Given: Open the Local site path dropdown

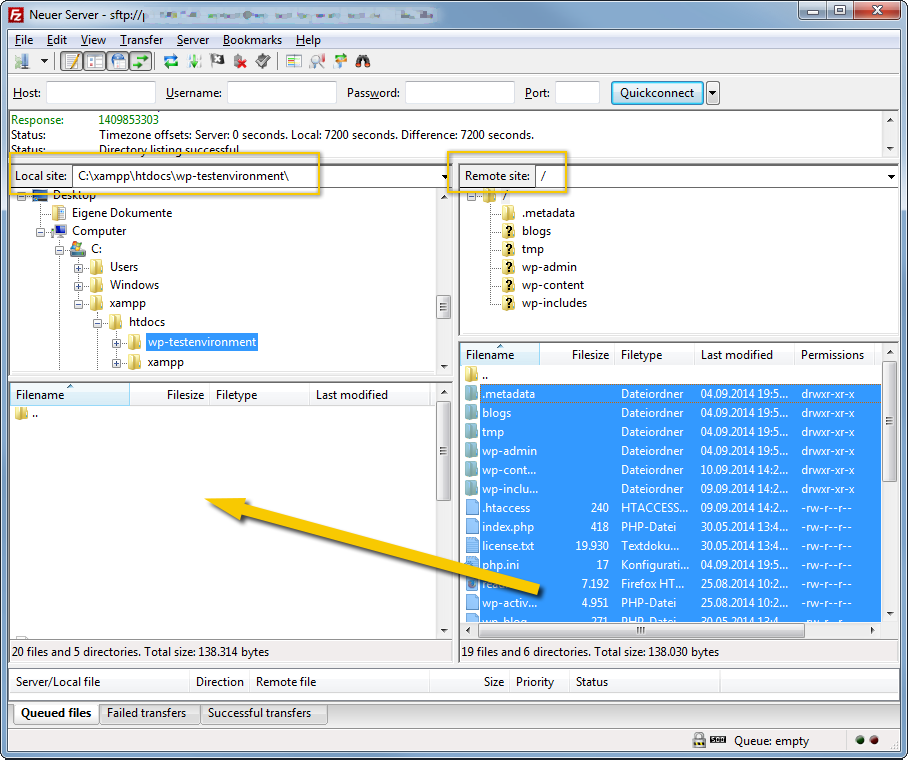Looking at the screenshot, I should 445,176.
